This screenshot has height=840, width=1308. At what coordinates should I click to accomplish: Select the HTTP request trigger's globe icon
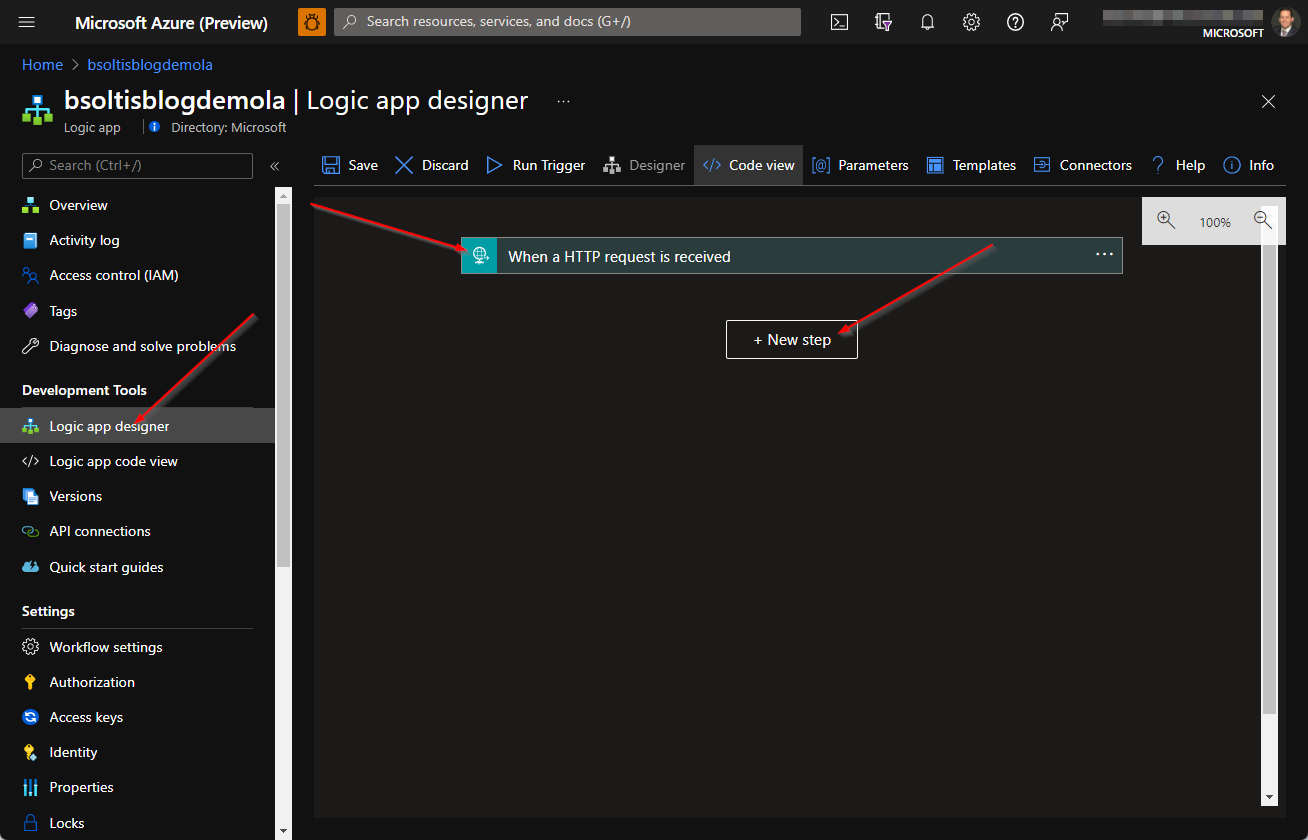(479, 255)
